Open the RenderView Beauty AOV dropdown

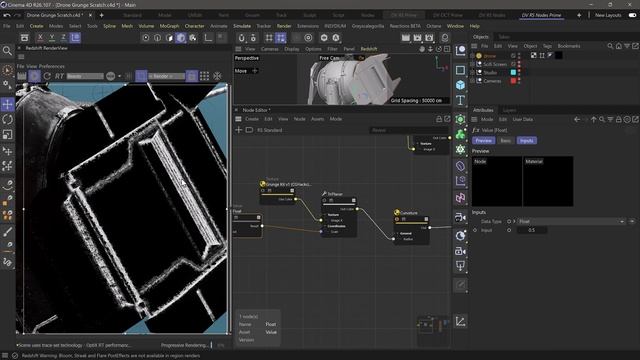tap(85, 76)
